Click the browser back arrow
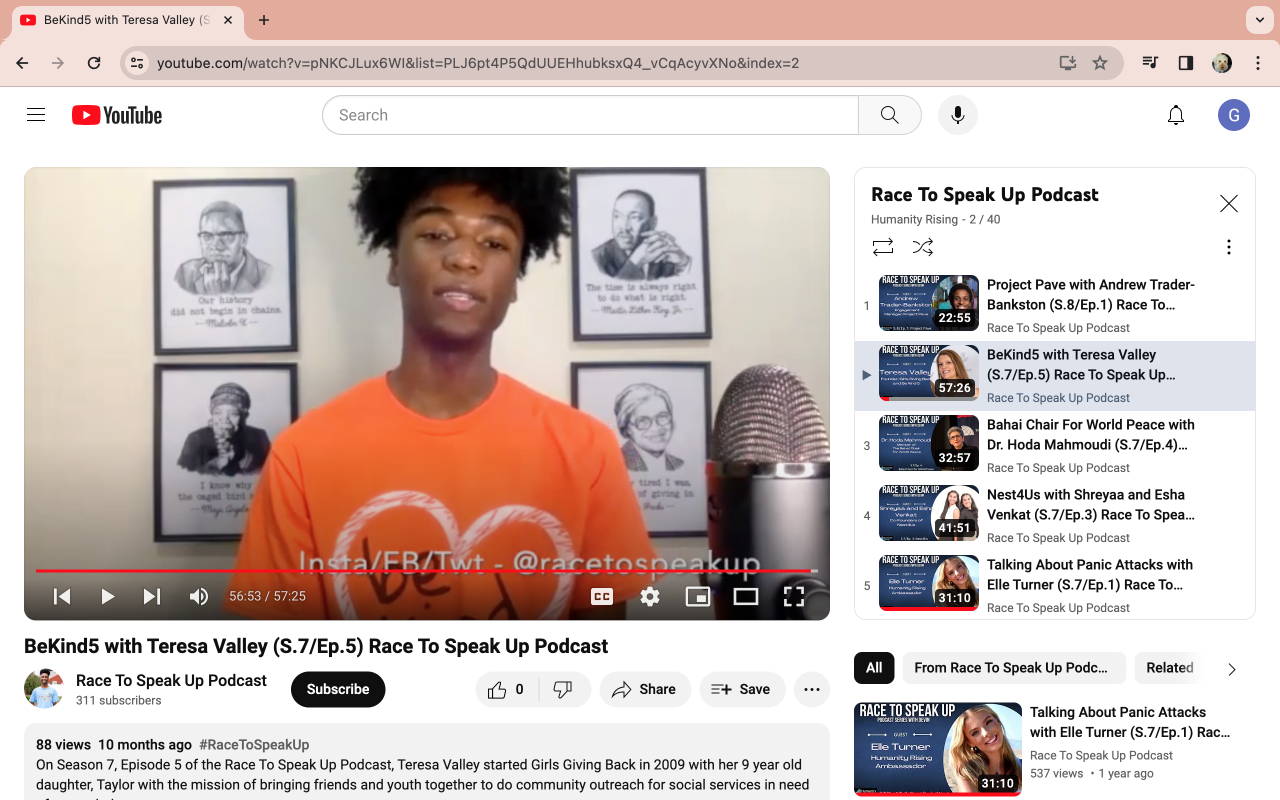Viewport: 1280px width, 800px height. [x=22, y=63]
